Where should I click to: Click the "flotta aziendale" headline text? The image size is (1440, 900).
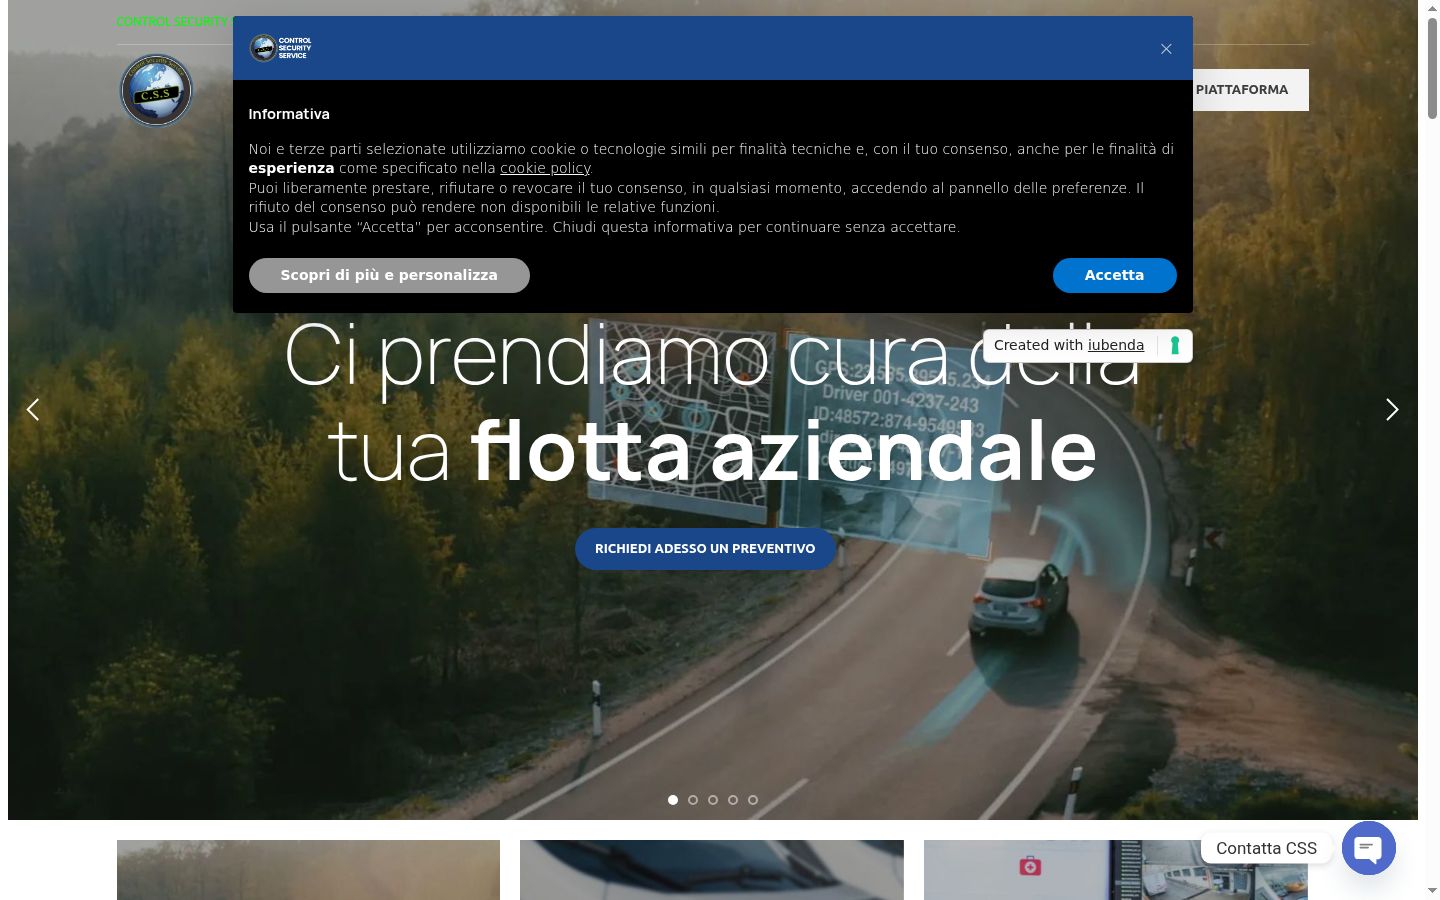(783, 451)
